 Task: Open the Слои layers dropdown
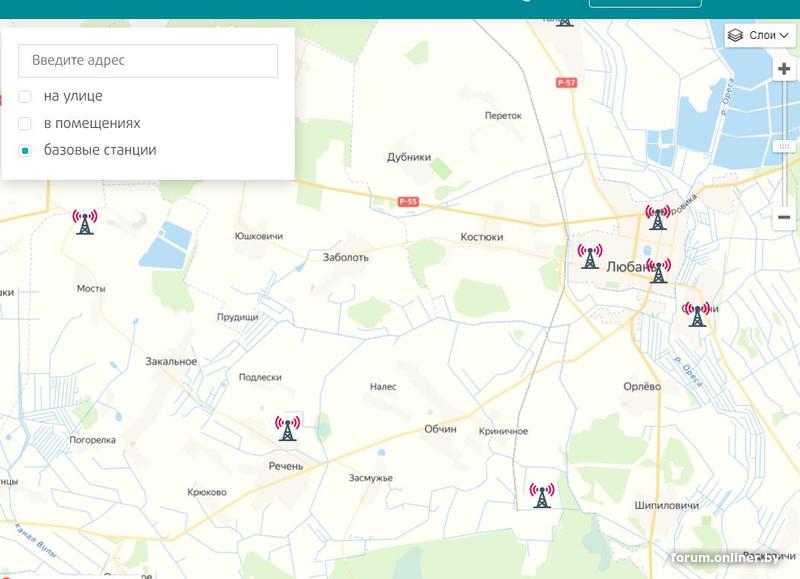pyautogui.click(x=759, y=35)
